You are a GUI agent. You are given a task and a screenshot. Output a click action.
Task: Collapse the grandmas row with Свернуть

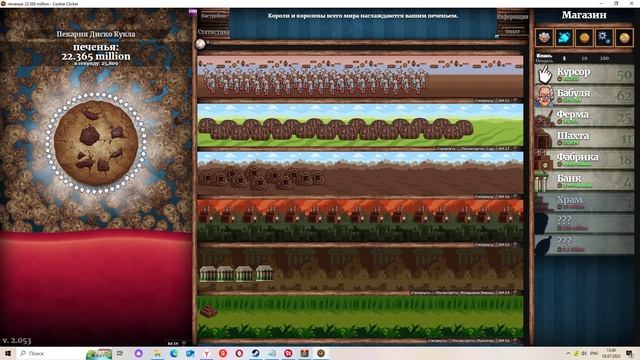pyautogui.click(x=484, y=100)
